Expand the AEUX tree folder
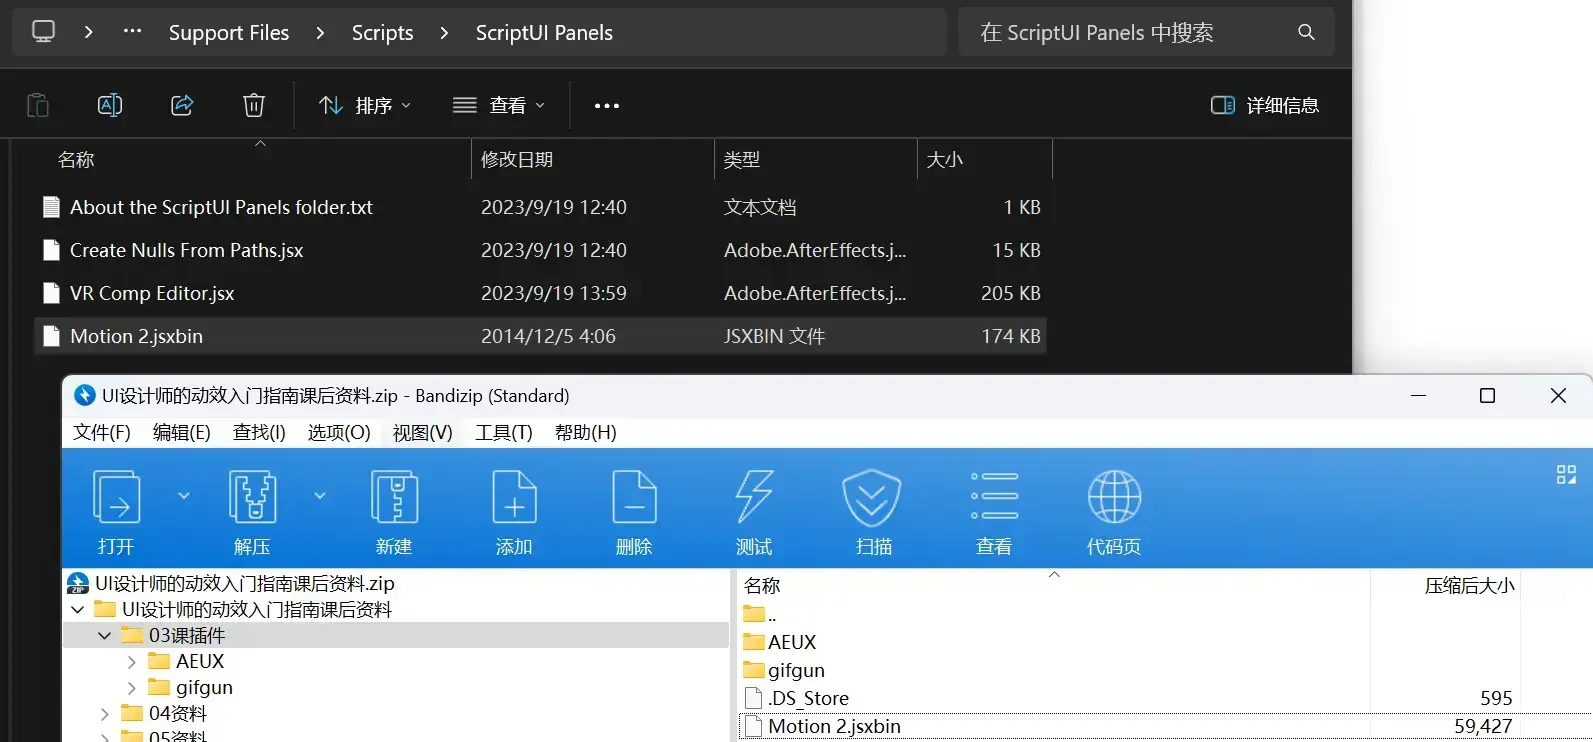The height and width of the screenshot is (742, 1593). pyautogui.click(x=131, y=661)
